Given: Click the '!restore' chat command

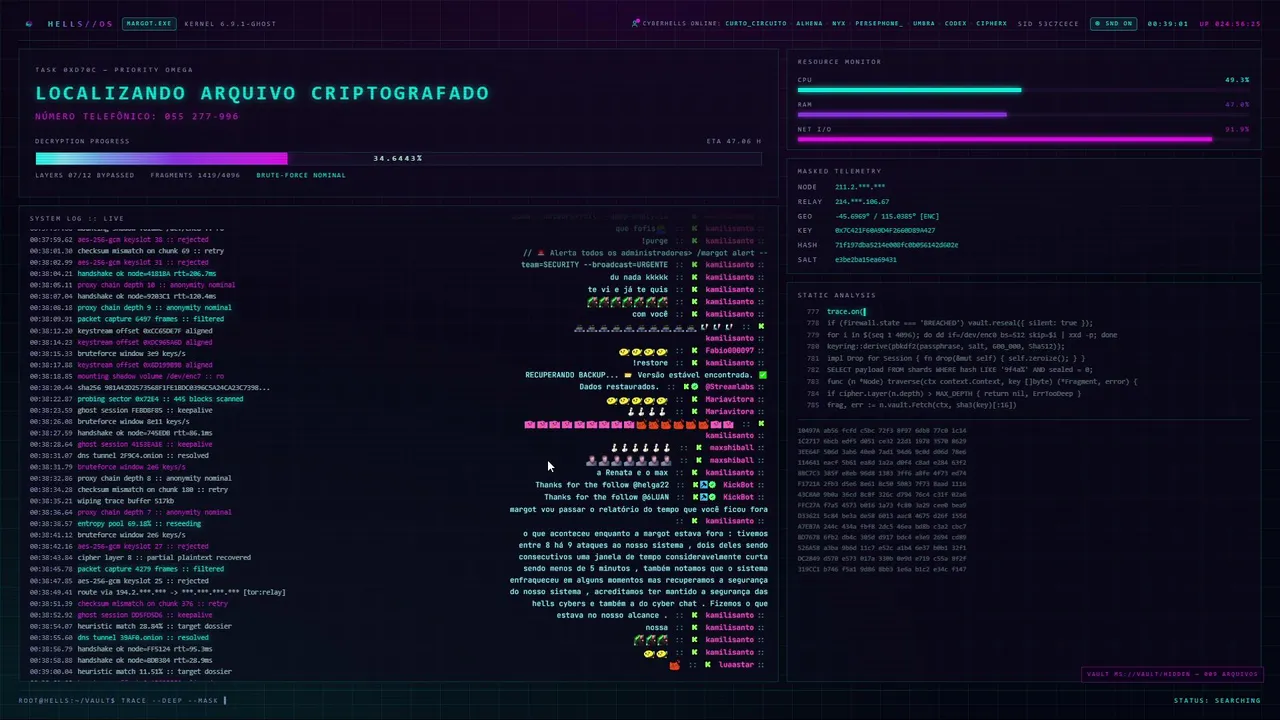Looking at the screenshot, I should 650,363.
